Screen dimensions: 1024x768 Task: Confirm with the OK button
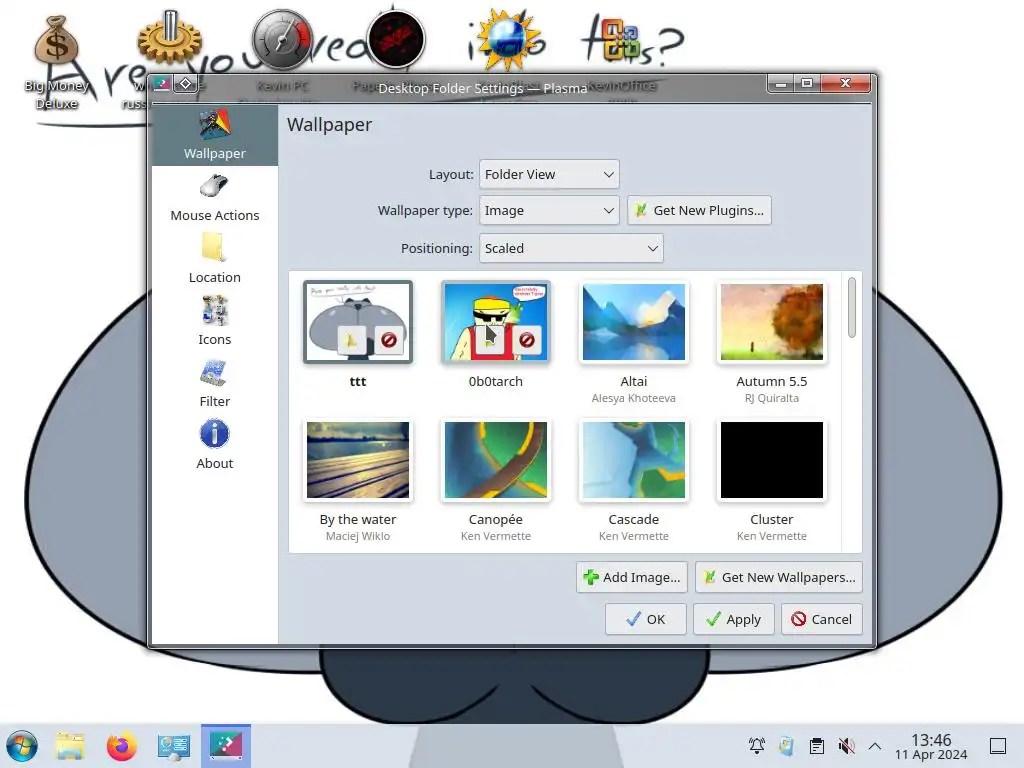645,619
